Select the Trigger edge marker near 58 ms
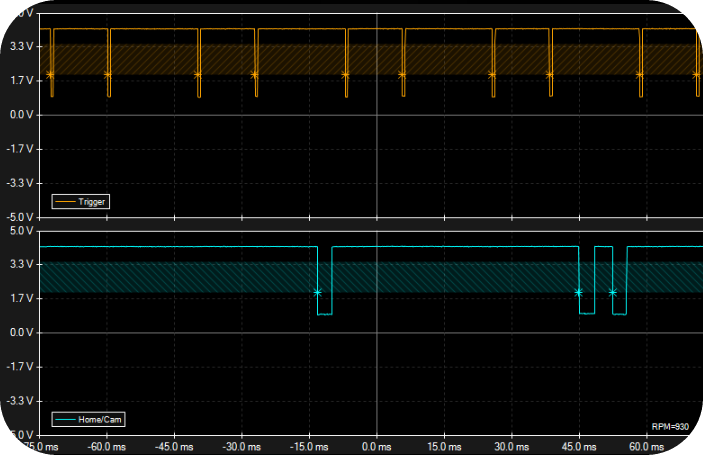The height and width of the screenshot is (455, 703). [640, 75]
